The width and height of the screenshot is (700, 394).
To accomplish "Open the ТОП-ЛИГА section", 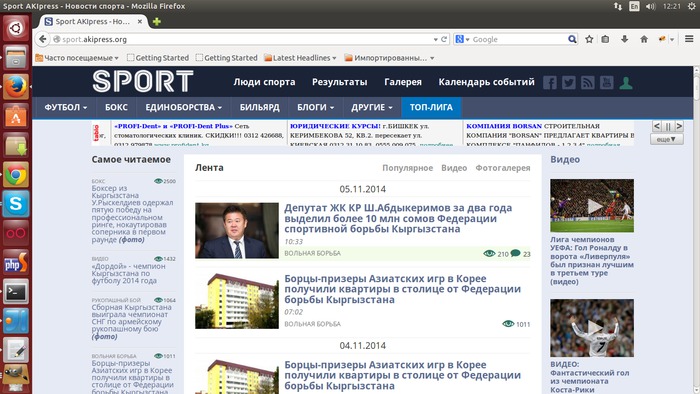I will [431, 108].
